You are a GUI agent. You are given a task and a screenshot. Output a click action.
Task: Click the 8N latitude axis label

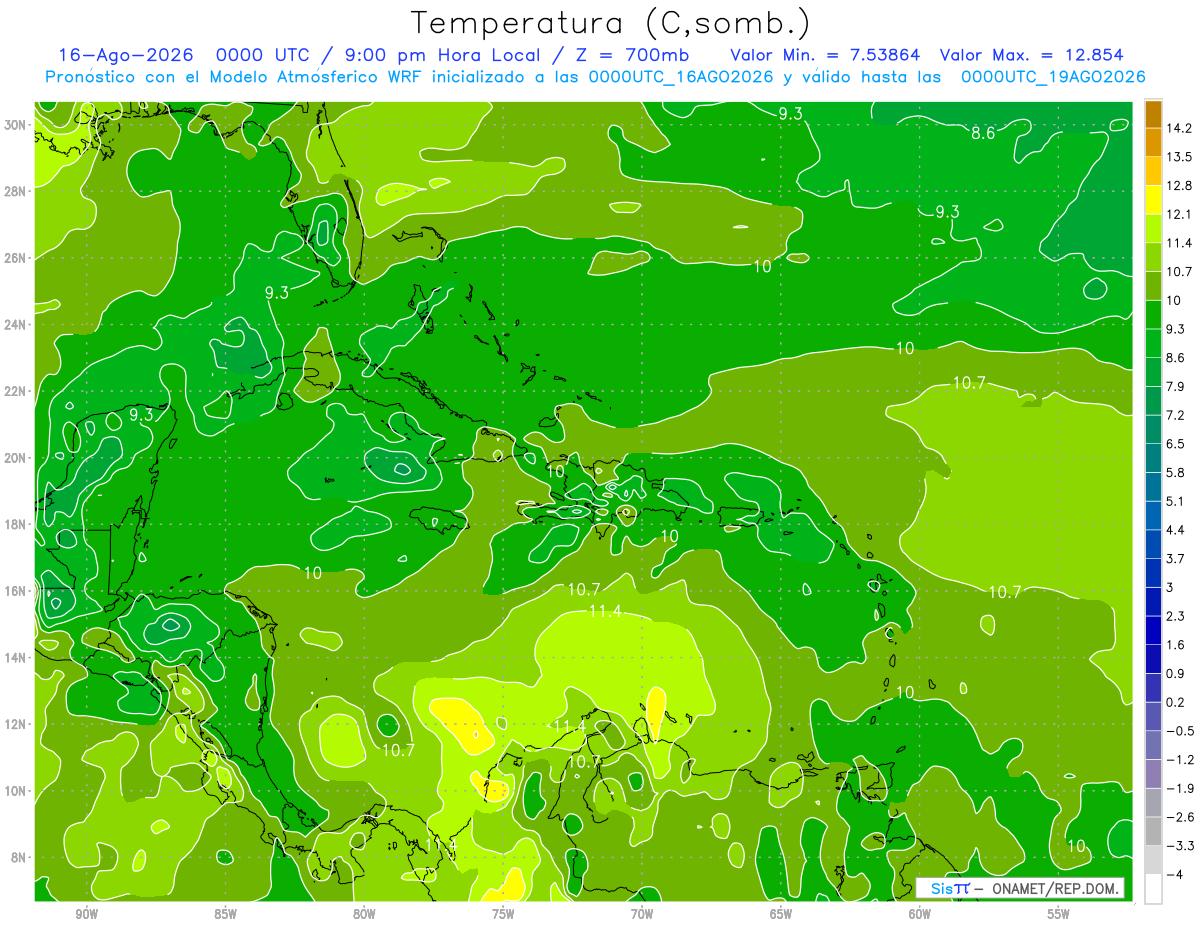[20, 857]
